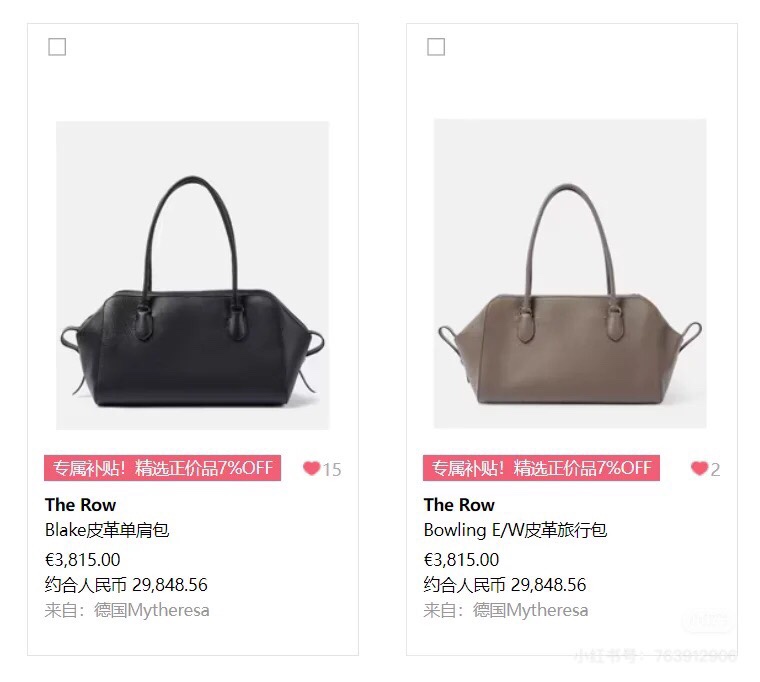Open 德国Mytheresa source link on left card

pos(152,610)
